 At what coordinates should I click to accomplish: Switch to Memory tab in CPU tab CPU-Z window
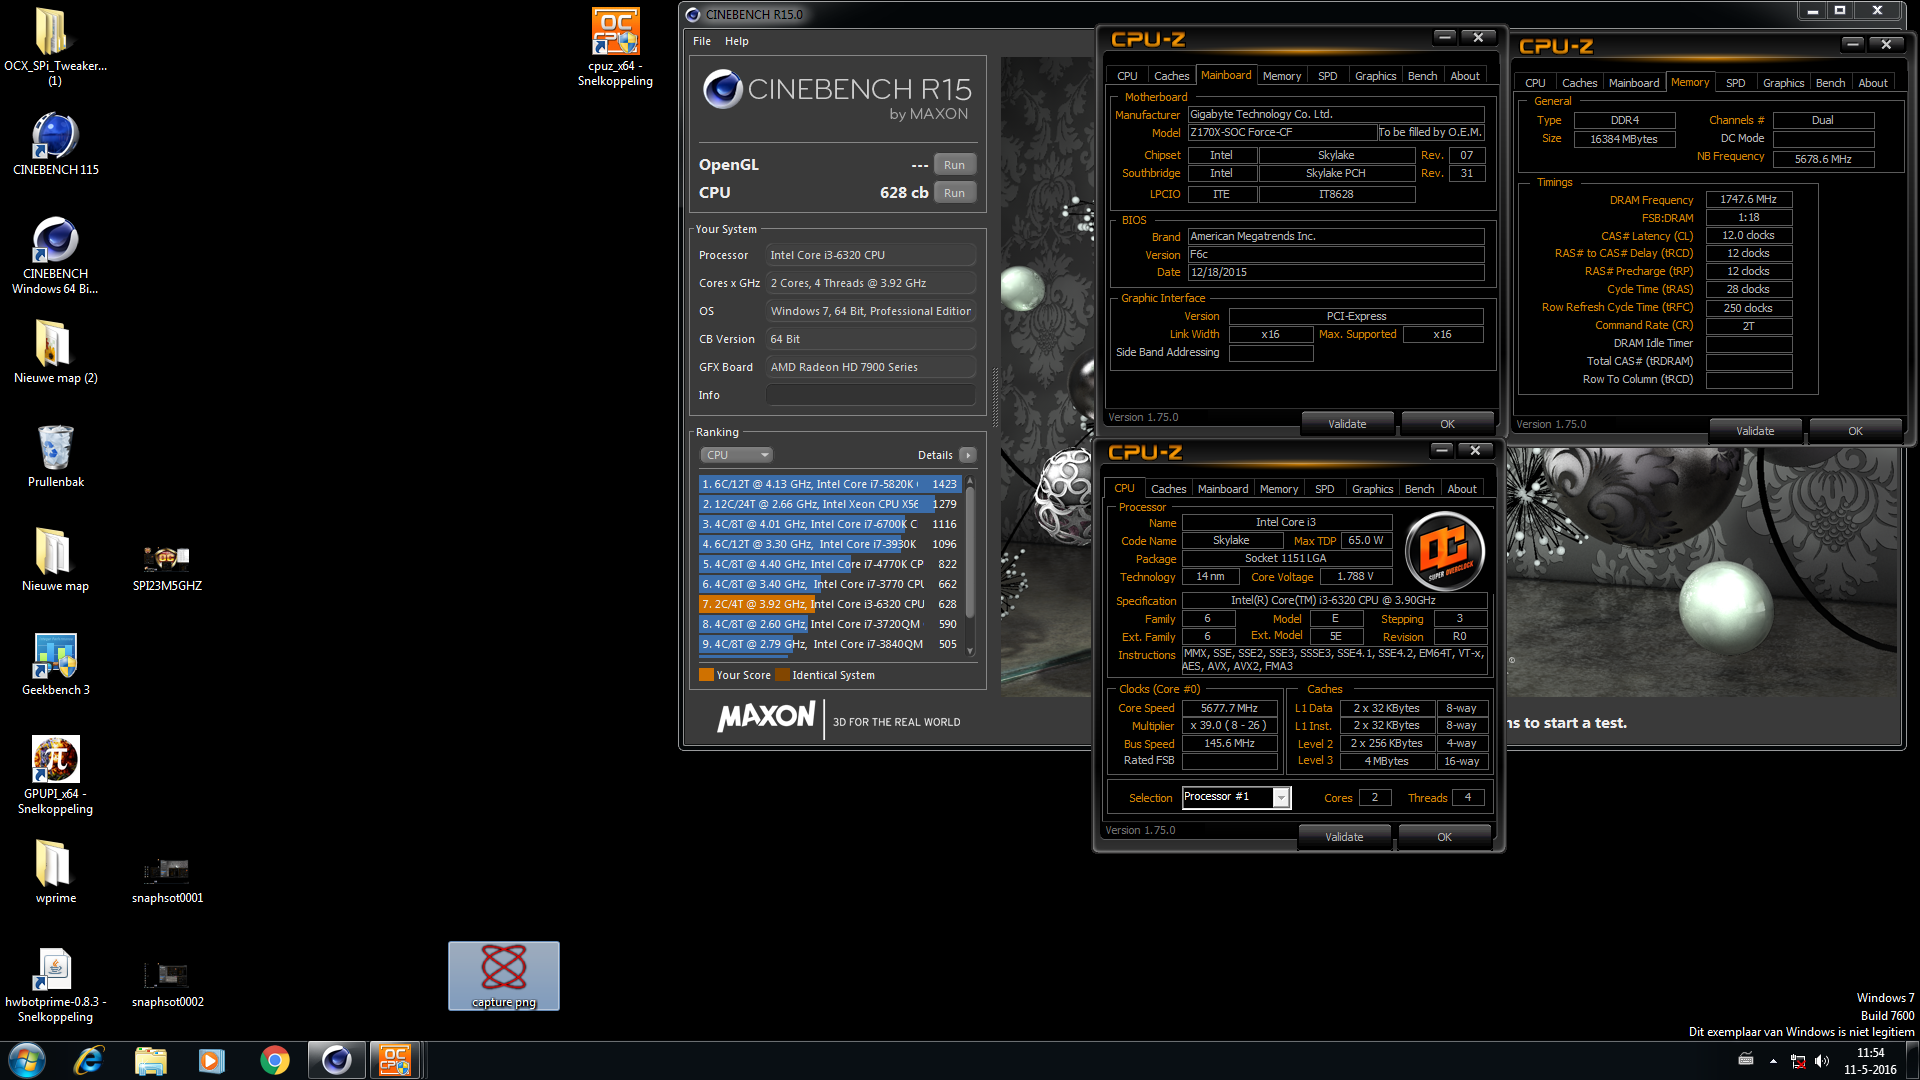1279,489
